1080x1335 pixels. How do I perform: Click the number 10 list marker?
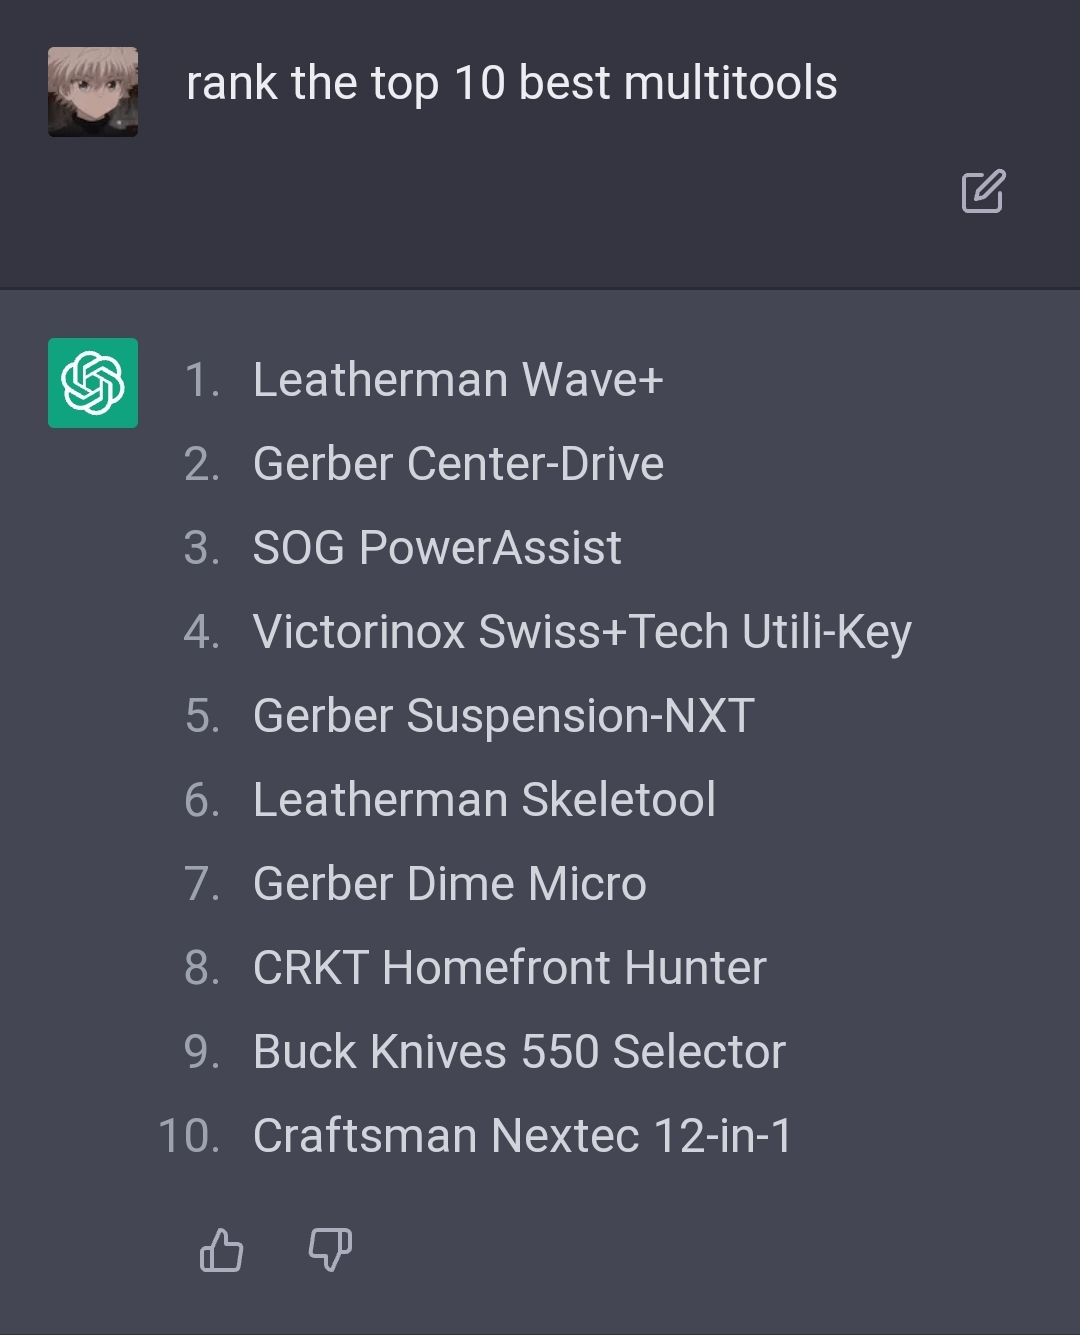point(189,1136)
